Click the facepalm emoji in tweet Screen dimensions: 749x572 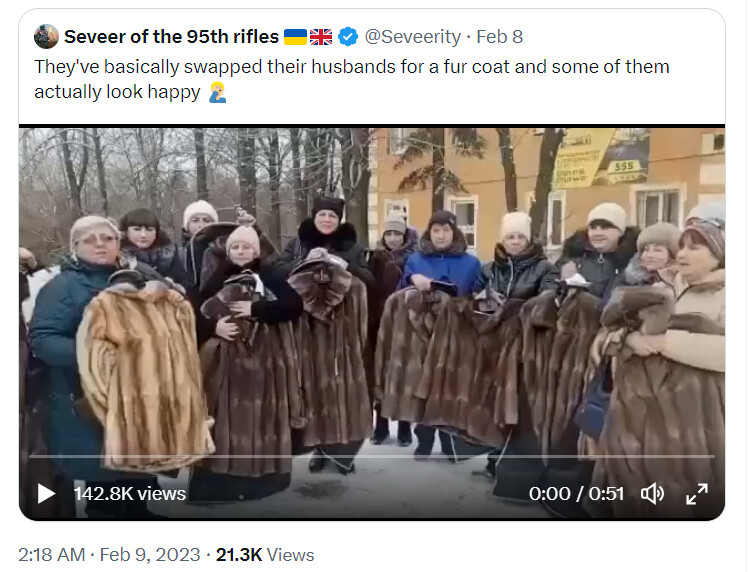[217, 92]
